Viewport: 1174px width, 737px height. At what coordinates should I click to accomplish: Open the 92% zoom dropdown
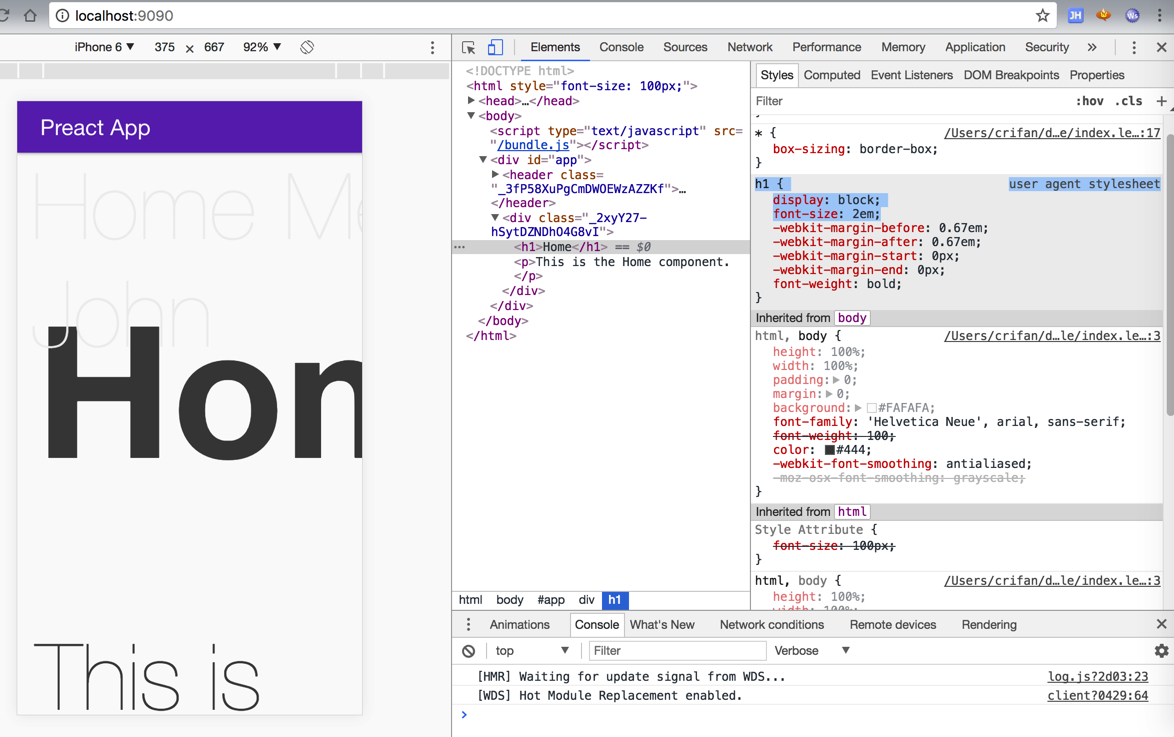pos(262,47)
